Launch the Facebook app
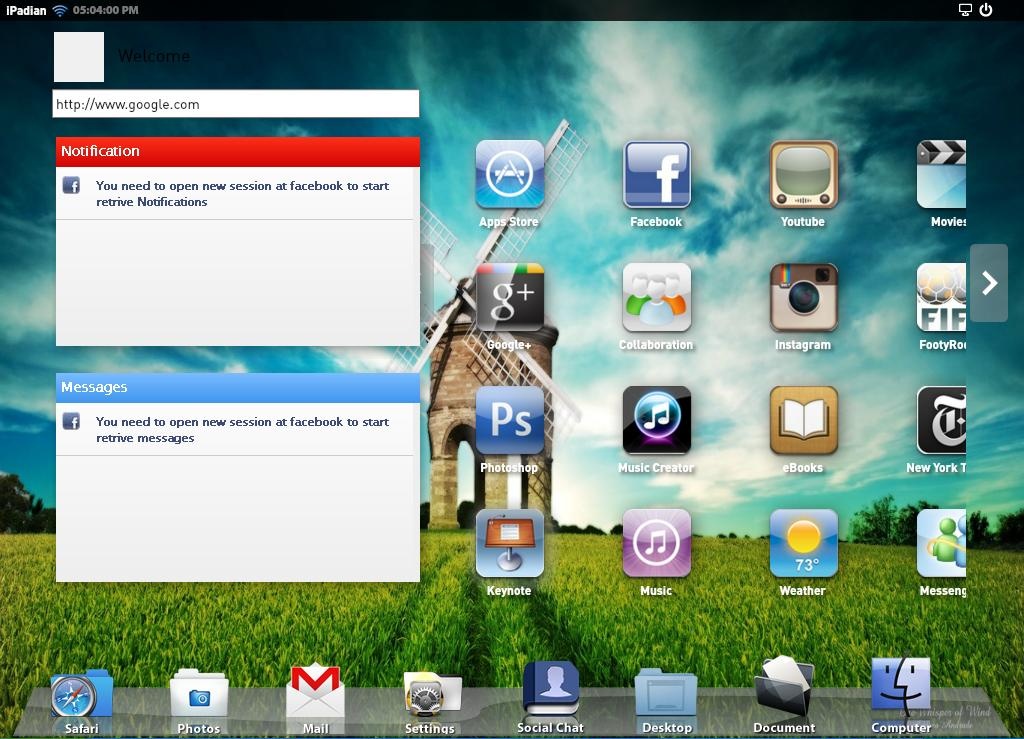Viewport: 1024px width, 739px height. [656, 174]
